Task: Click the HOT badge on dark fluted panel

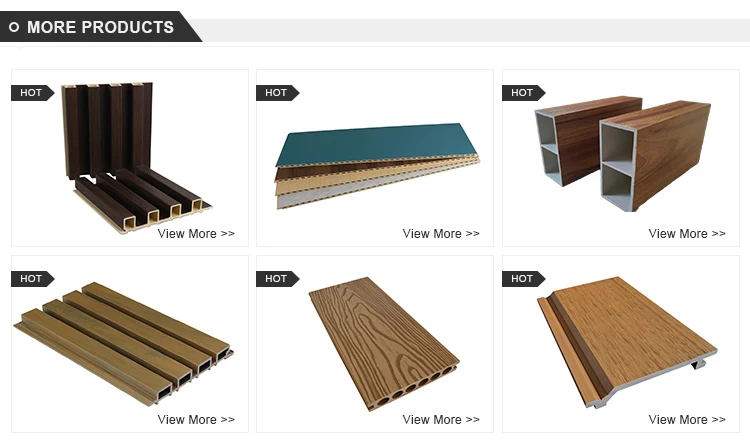Action: [33, 93]
